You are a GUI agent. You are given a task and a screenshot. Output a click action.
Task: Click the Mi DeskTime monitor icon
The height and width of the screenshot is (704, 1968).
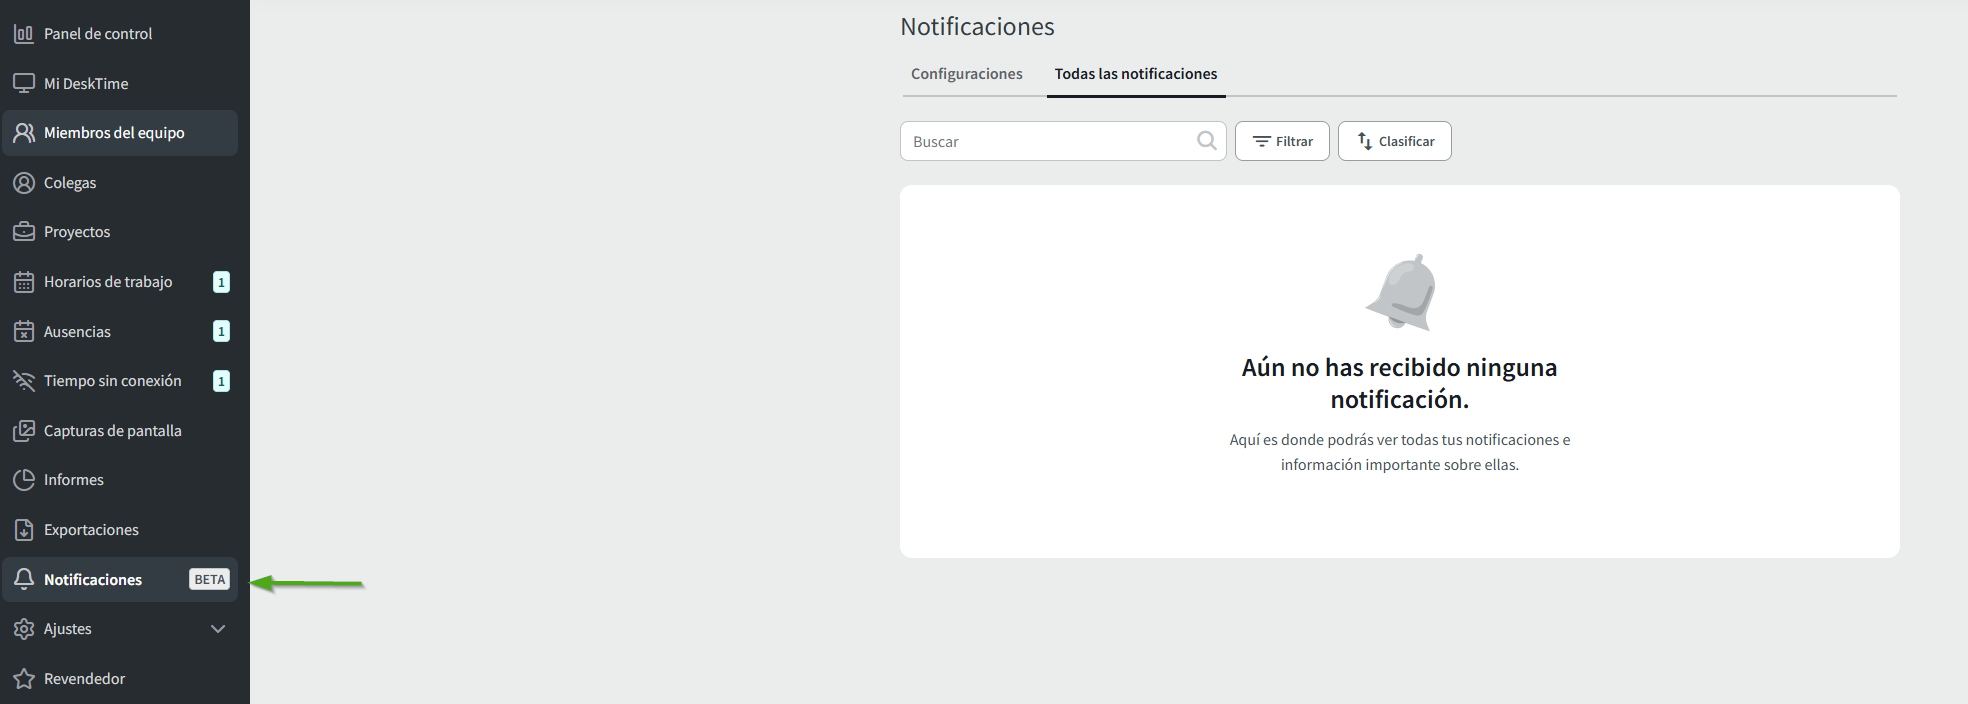tap(24, 83)
